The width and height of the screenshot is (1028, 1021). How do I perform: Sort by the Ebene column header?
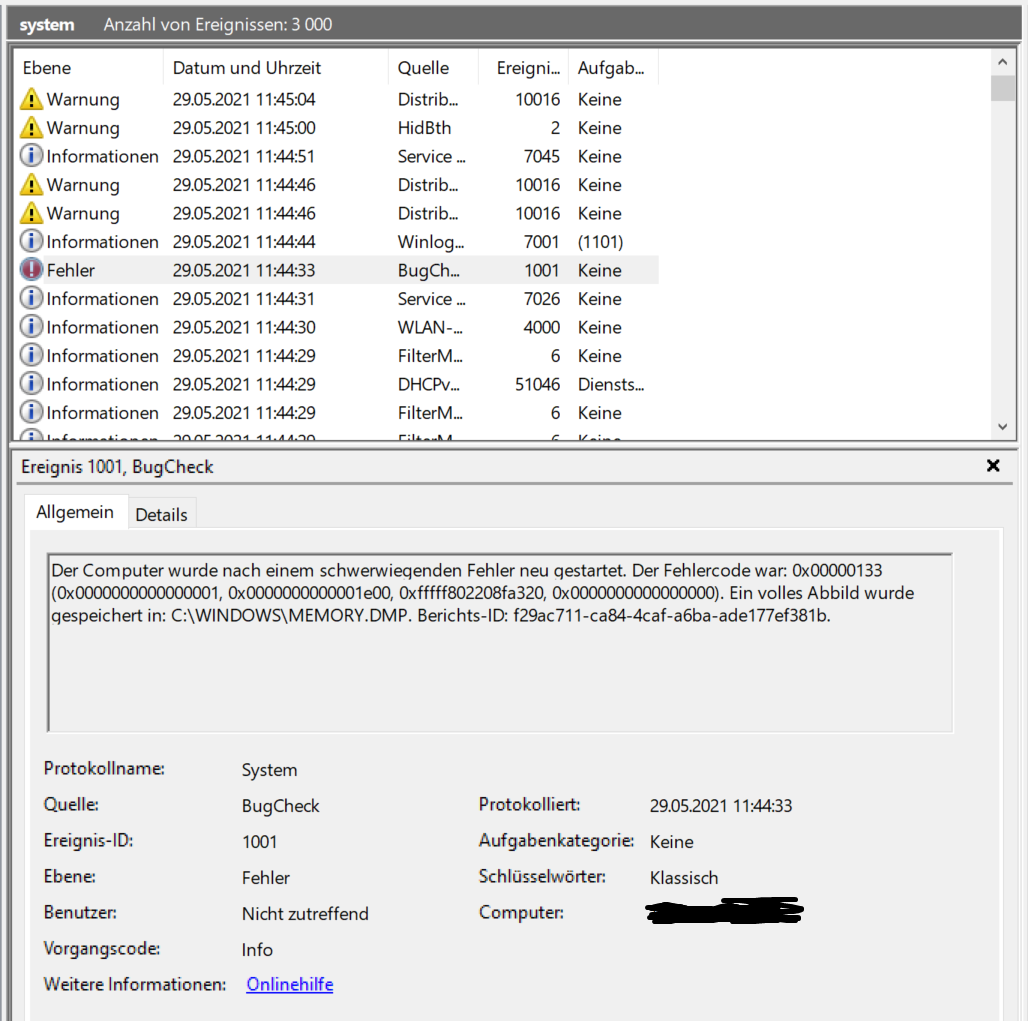point(87,68)
